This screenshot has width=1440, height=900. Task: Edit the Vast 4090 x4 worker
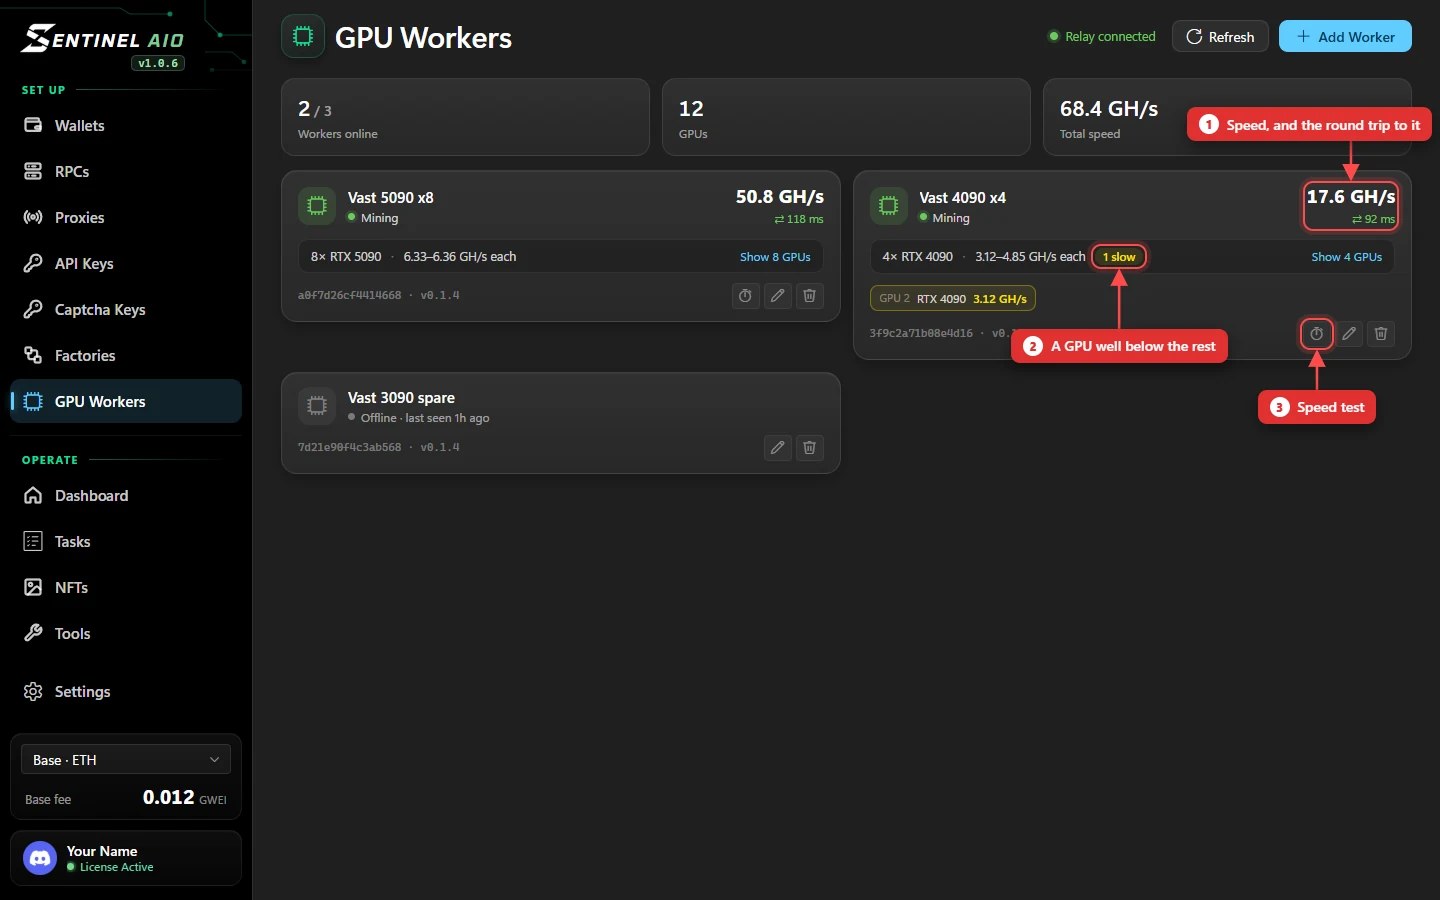point(1349,334)
